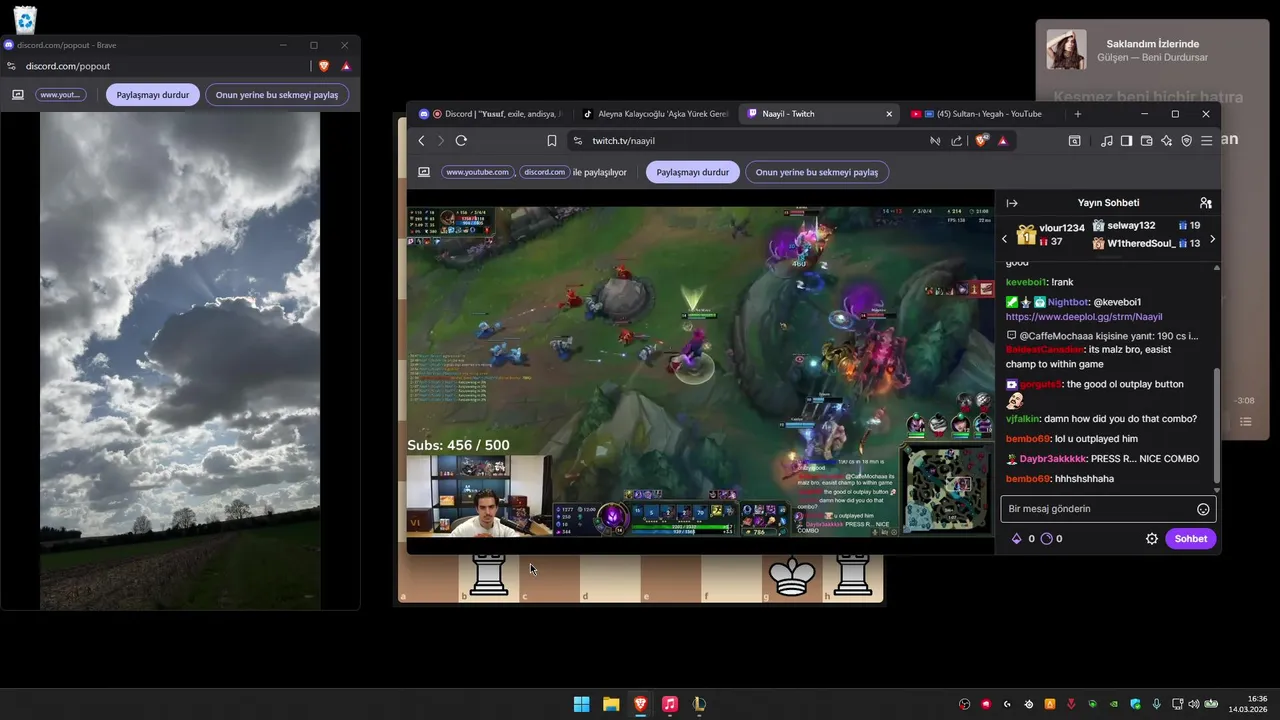Reload the Twitch page
The height and width of the screenshot is (720, 1280).
[461, 141]
